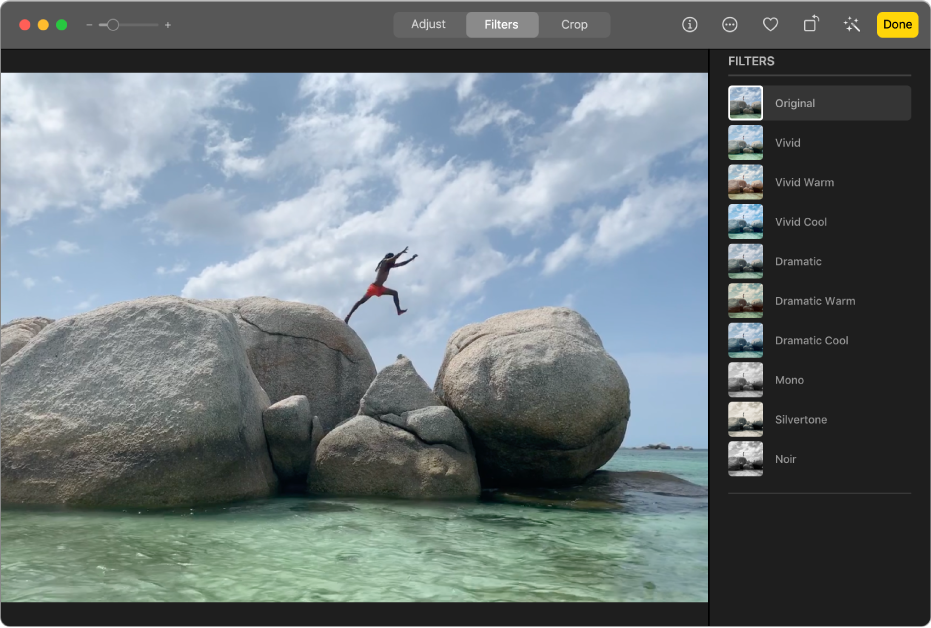Apply the Vivid Warm filter
Viewport: 931px width, 628px height.
click(x=818, y=182)
